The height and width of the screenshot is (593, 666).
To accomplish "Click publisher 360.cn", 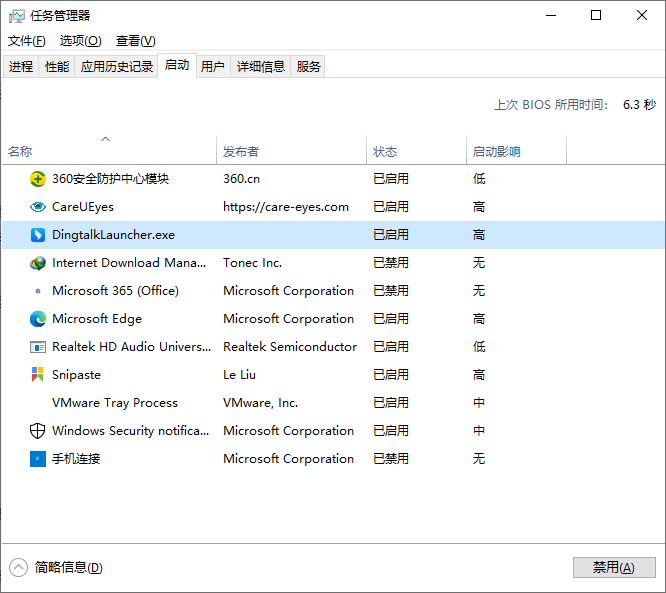I will coord(241,179).
